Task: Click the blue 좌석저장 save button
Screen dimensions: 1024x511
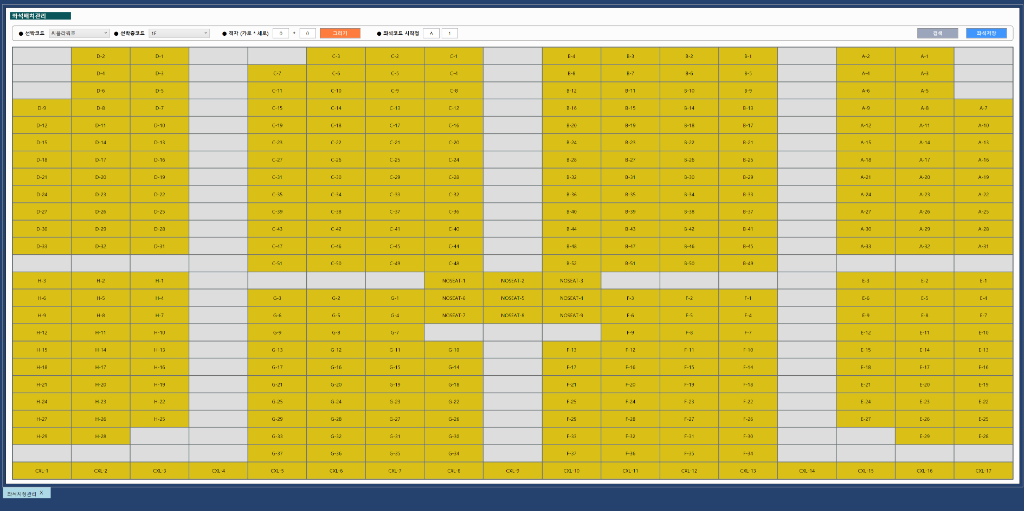Action: (x=986, y=33)
